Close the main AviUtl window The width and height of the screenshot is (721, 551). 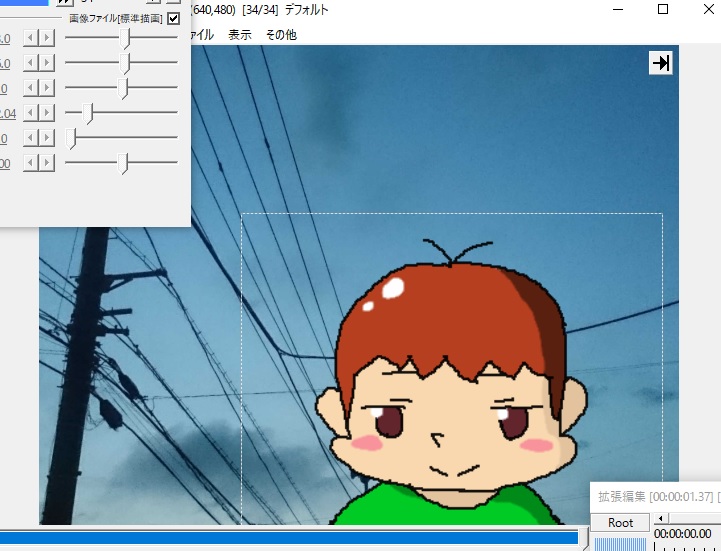[709, 9]
